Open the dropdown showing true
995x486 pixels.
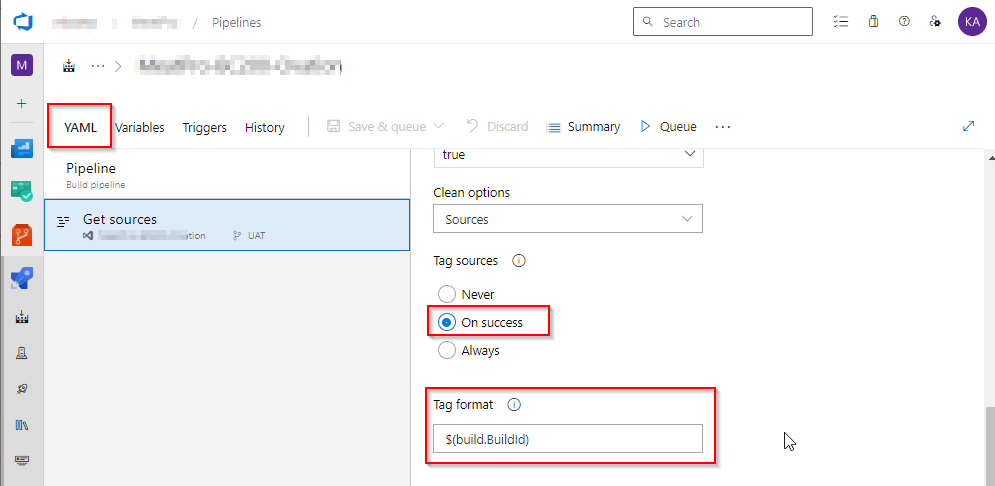(x=567, y=155)
